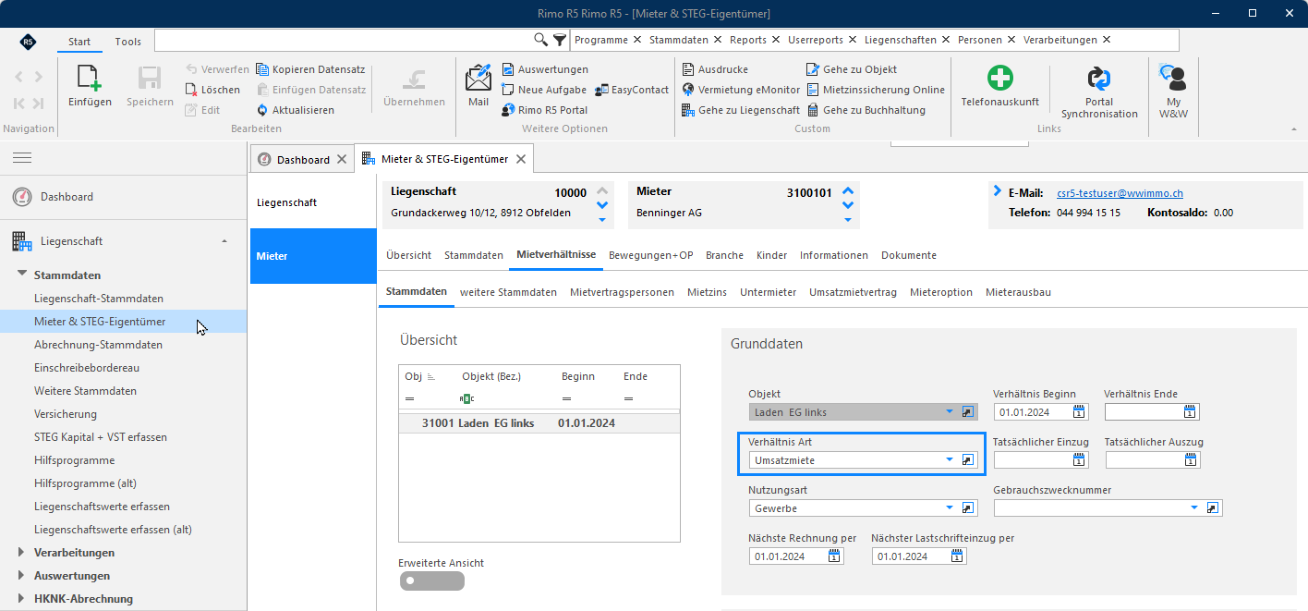Open the Gebrauchszwecknummer dropdown
The image size is (1308, 611).
pos(1194,508)
